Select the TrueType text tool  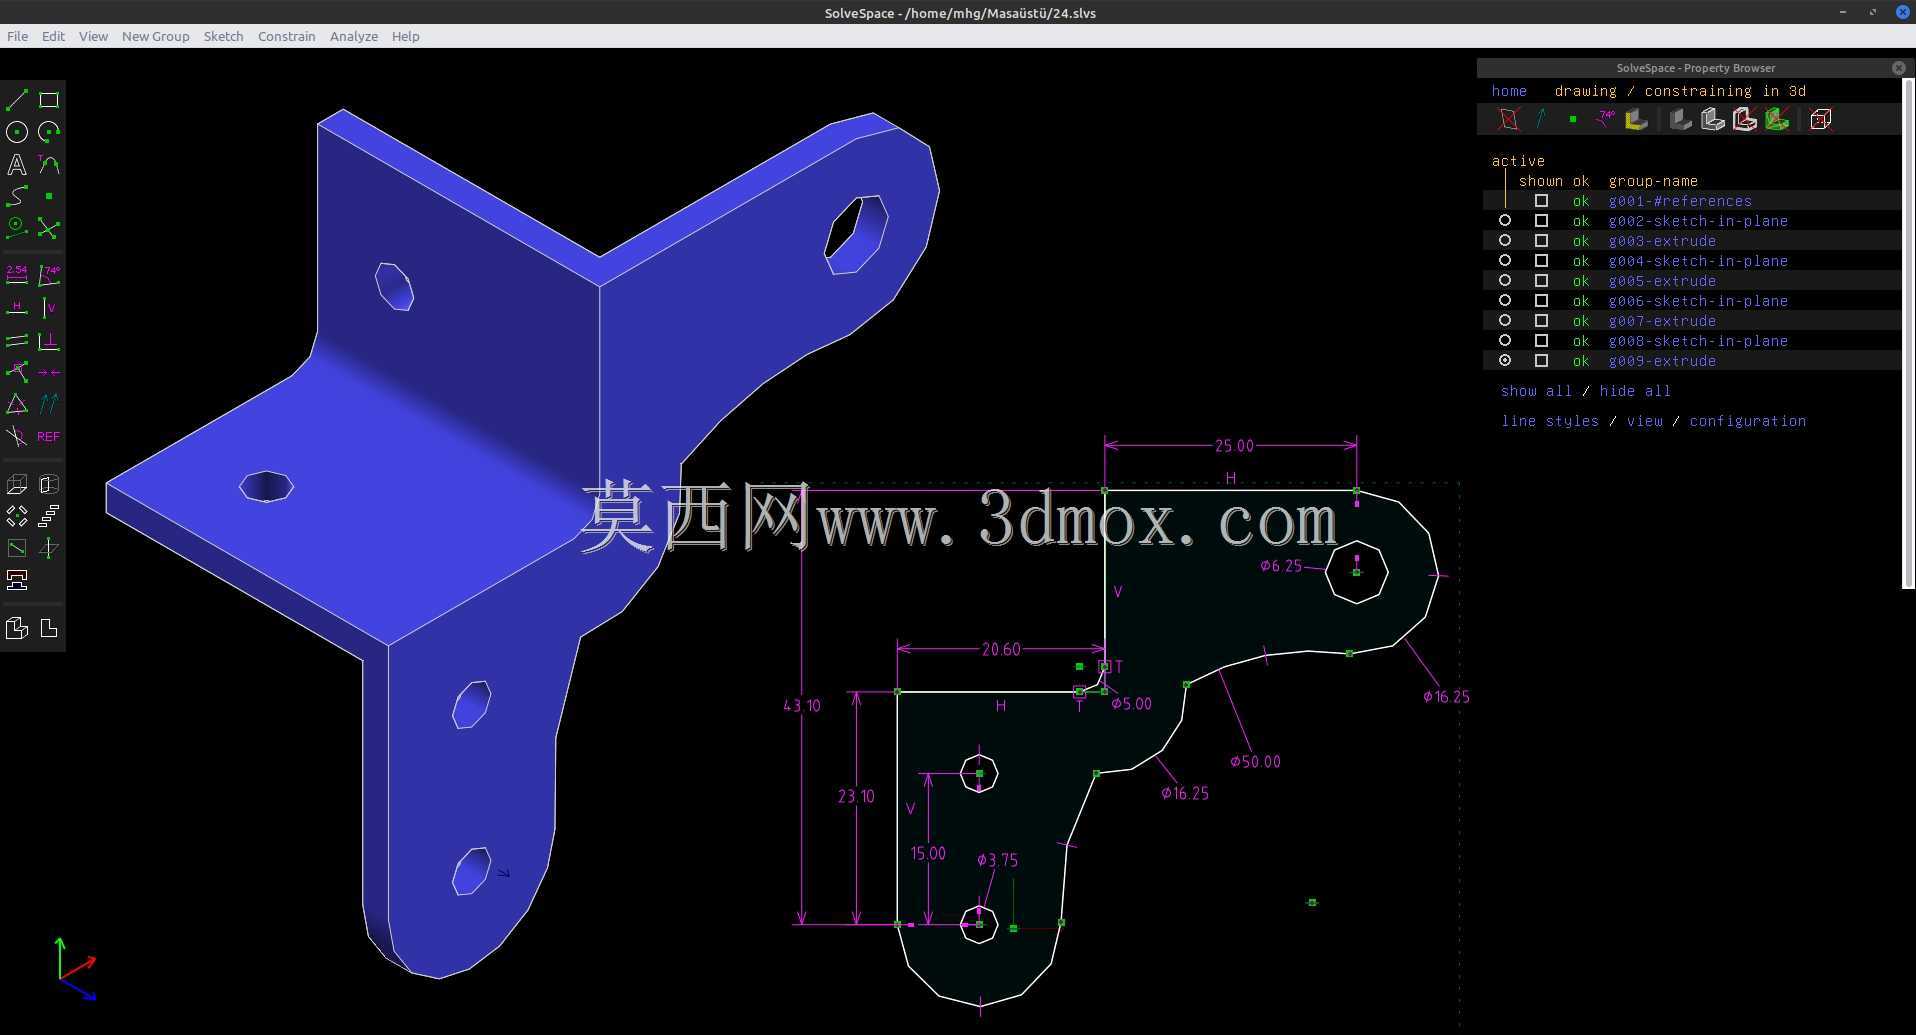(x=17, y=164)
